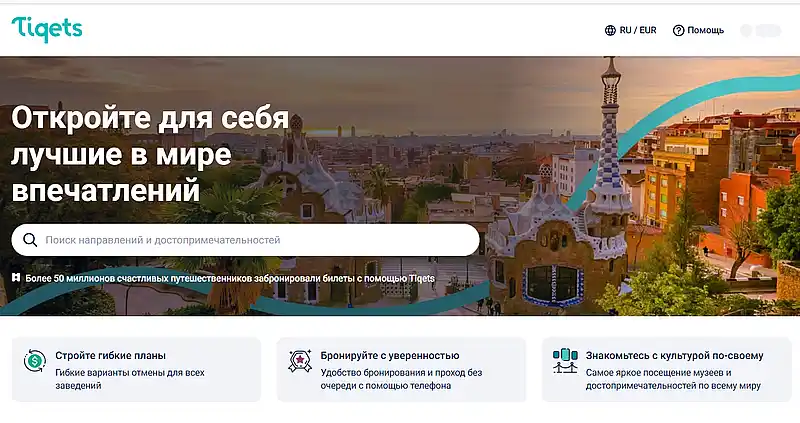The height and width of the screenshot is (423, 800).
Task: Click the profile placeholder in header
Action: (x=761, y=31)
